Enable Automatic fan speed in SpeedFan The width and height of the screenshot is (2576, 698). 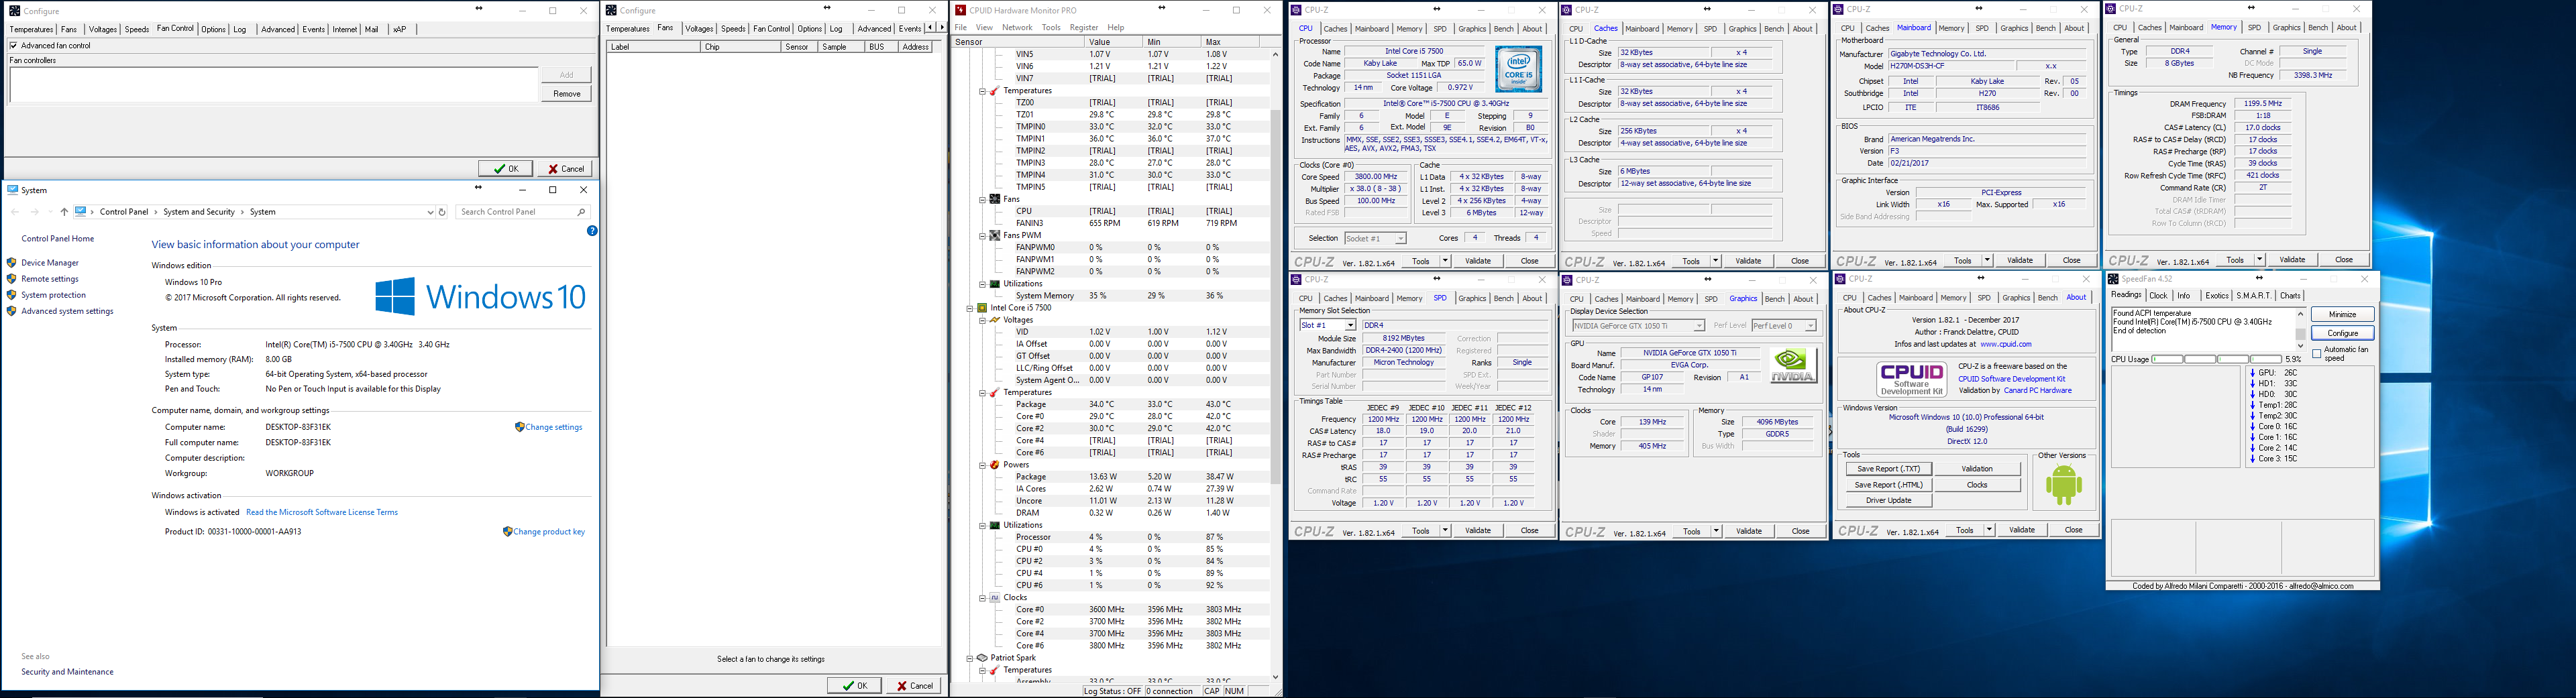2317,354
